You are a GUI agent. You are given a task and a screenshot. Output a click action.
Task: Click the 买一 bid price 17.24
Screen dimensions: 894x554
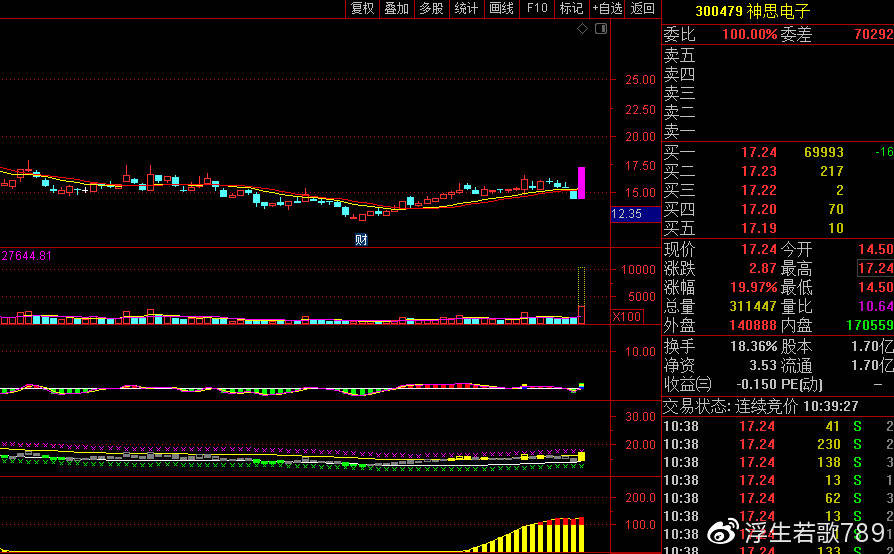tap(758, 153)
